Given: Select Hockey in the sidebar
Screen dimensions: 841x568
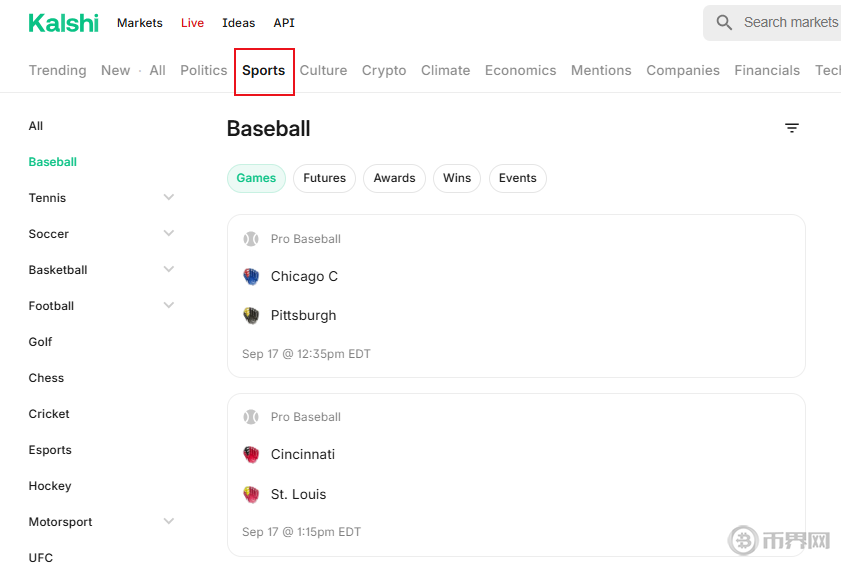Looking at the screenshot, I should (x=50, y=486).
